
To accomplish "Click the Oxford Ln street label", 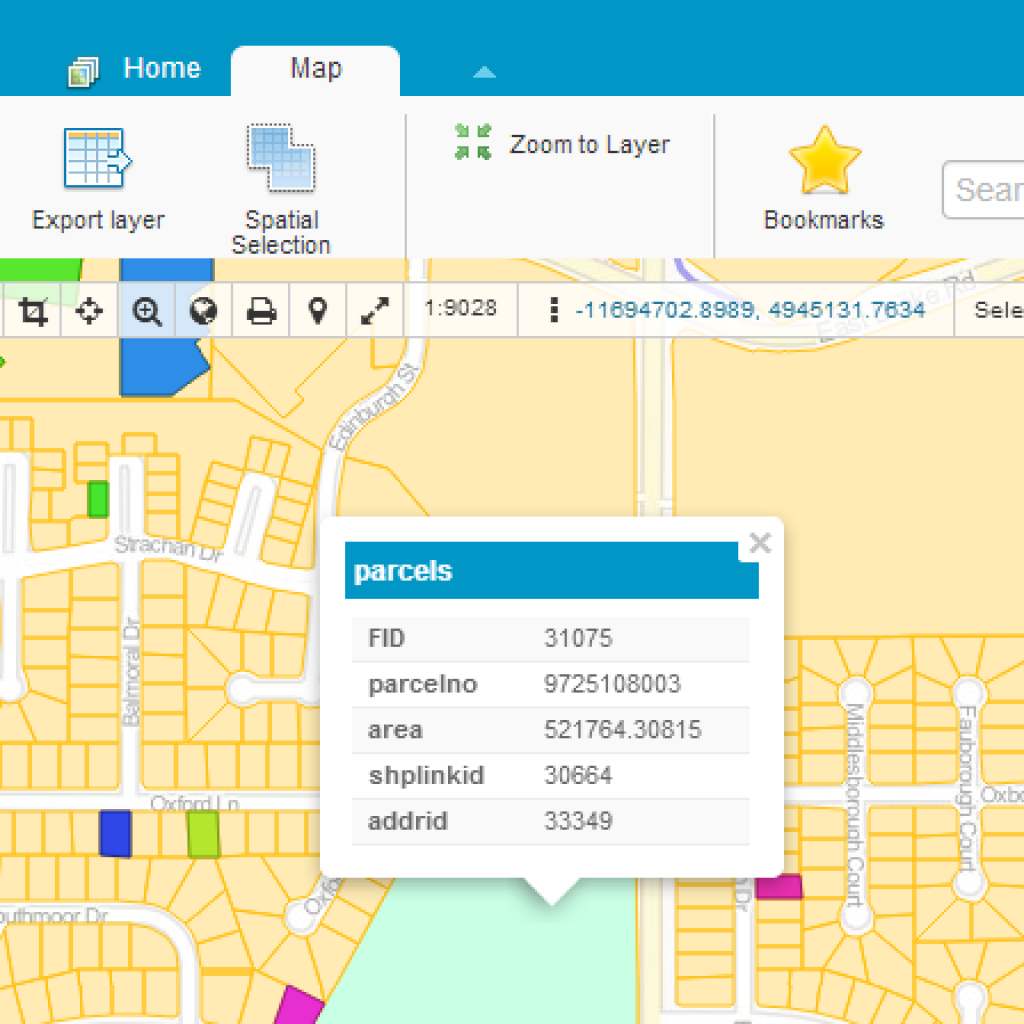I will coord(195,803).
